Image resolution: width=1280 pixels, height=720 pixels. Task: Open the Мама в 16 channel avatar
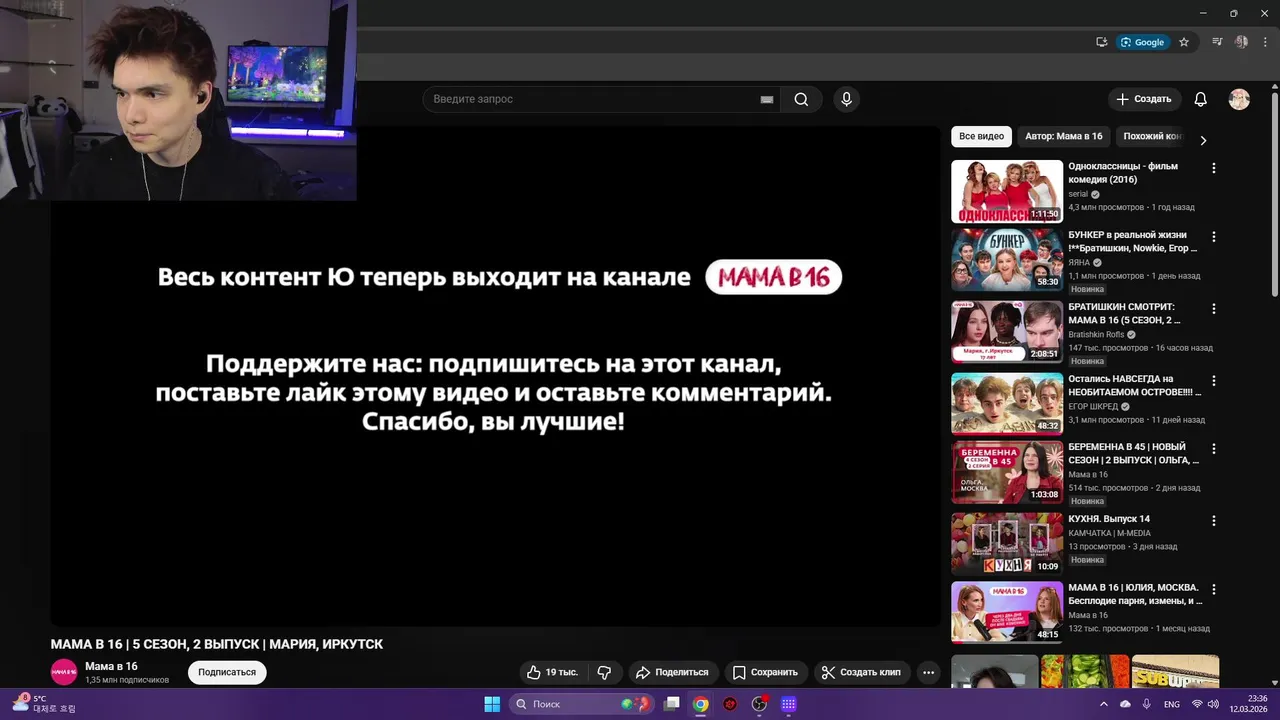coord(64,672)
